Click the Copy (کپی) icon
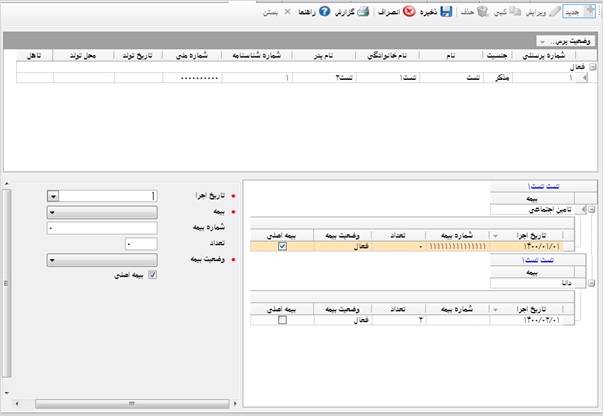 point(515,12)
